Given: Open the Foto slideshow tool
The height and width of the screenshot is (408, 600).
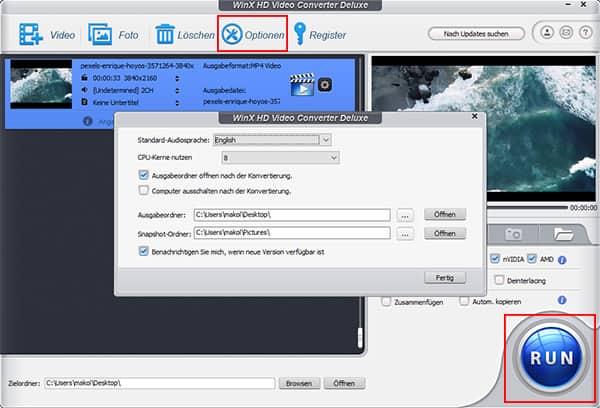Looking at the screenshot, I should (100, 34).
